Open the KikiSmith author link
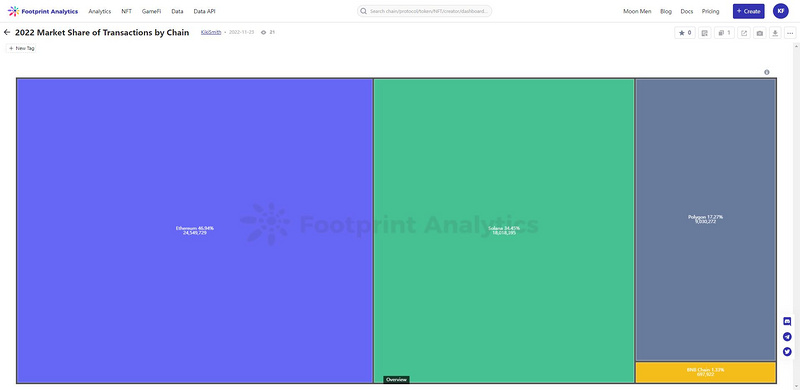Viewport: 800px width, 390px height. tap(211, 32)
